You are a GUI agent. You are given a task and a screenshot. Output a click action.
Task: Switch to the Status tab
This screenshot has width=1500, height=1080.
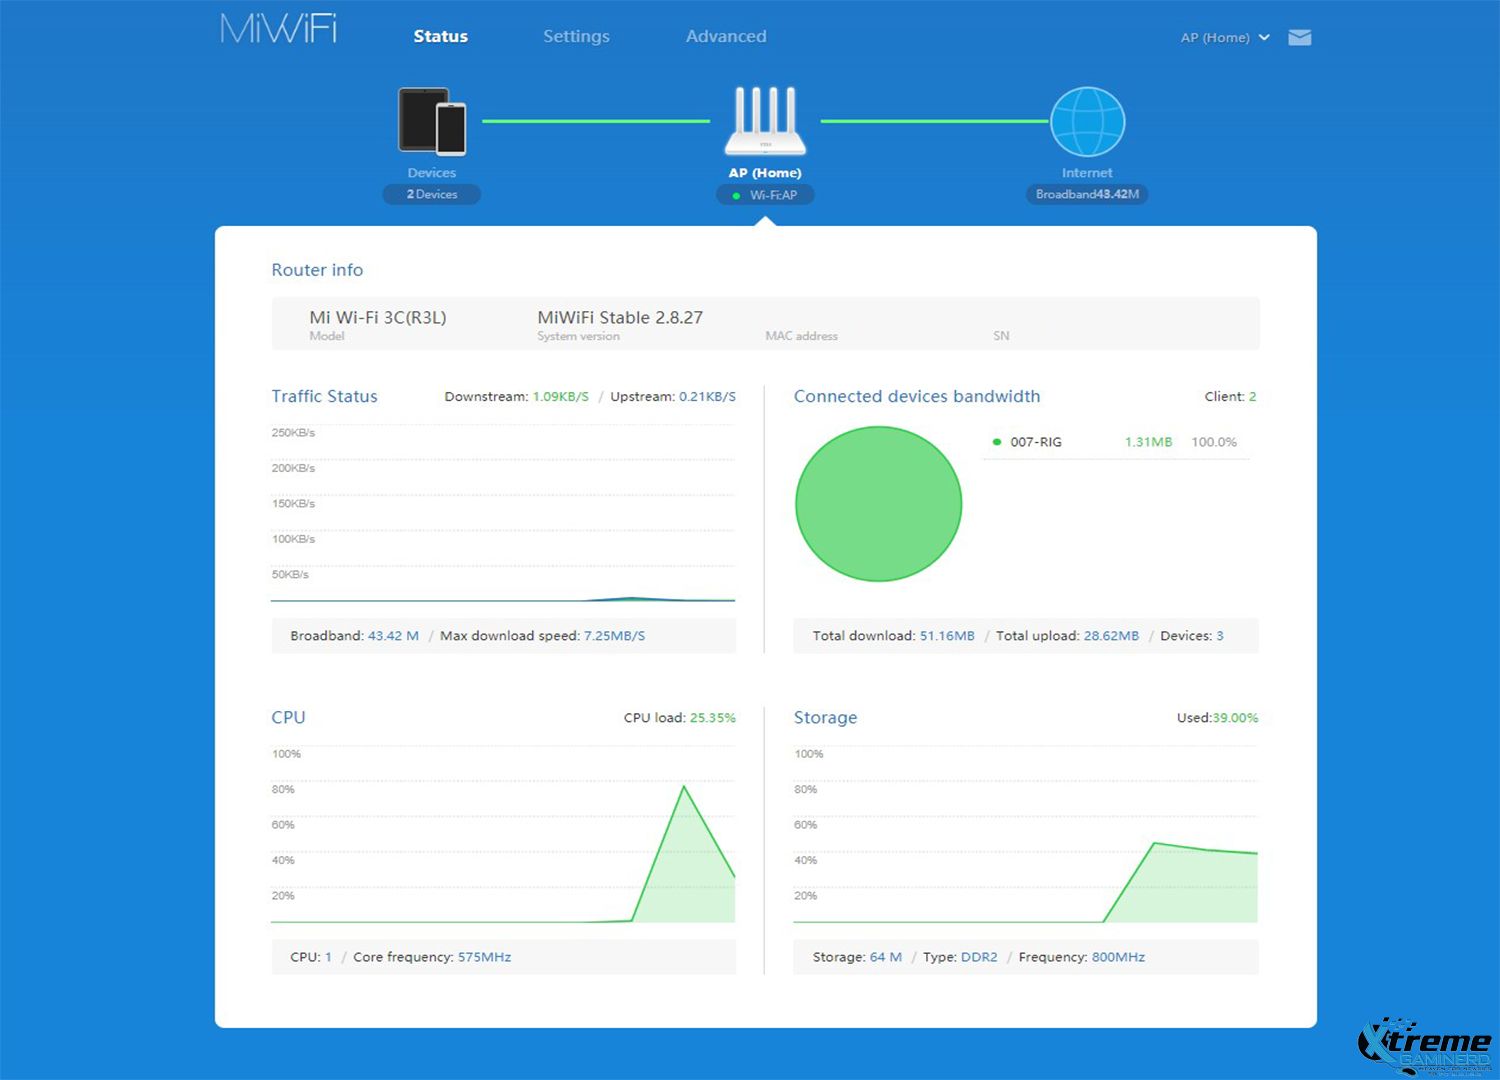[x=441, y=36]
